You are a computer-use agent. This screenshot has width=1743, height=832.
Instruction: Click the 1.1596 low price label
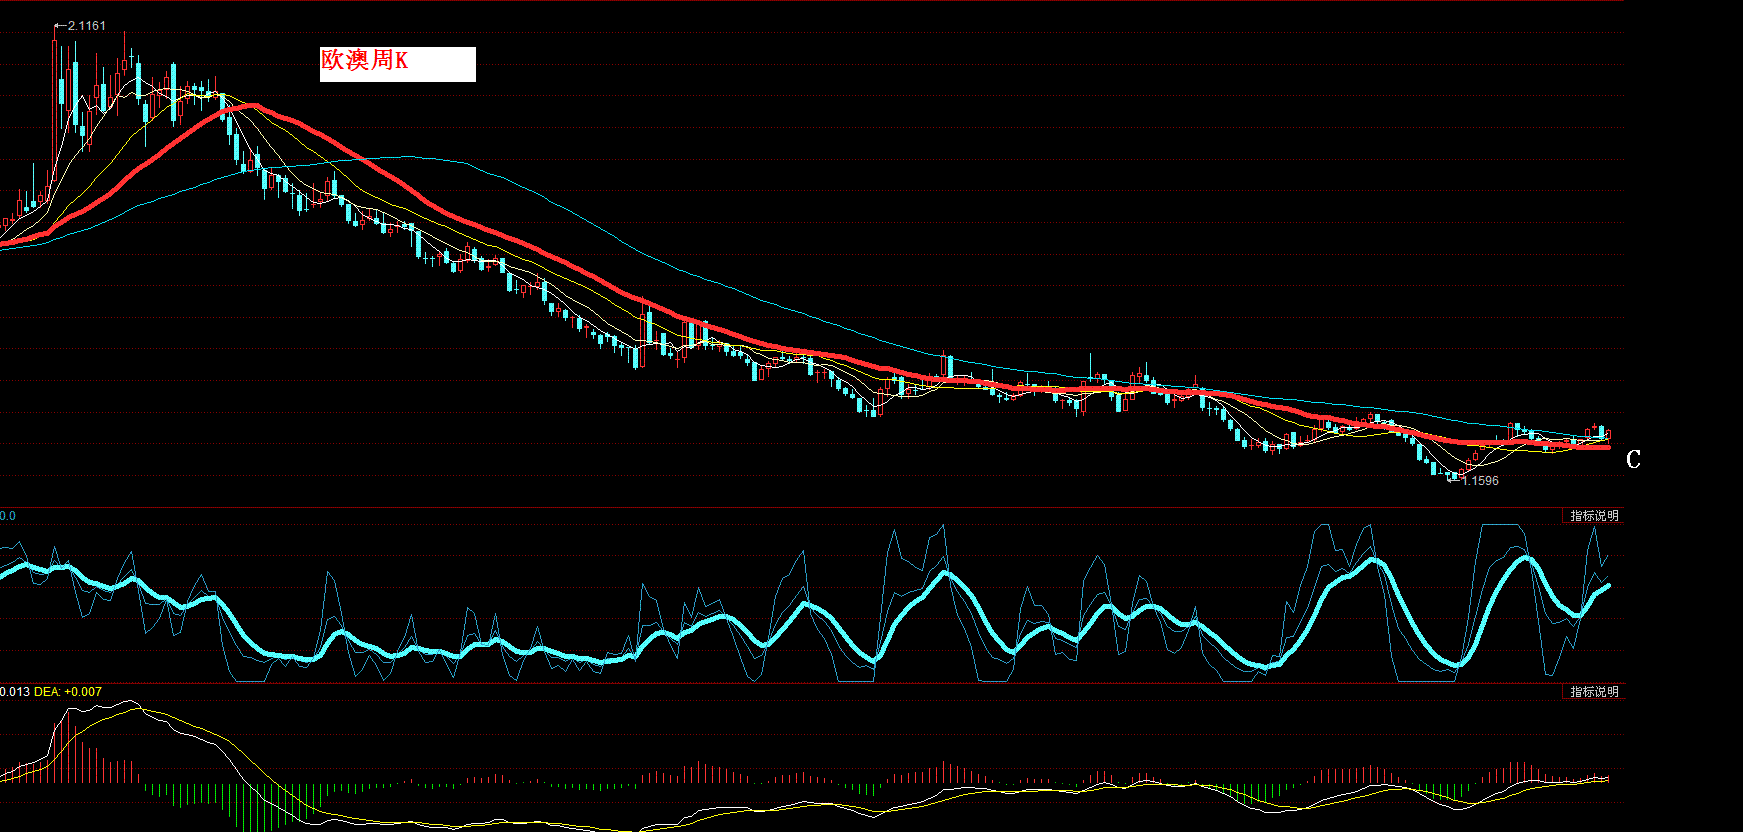tap(1480, 481)
